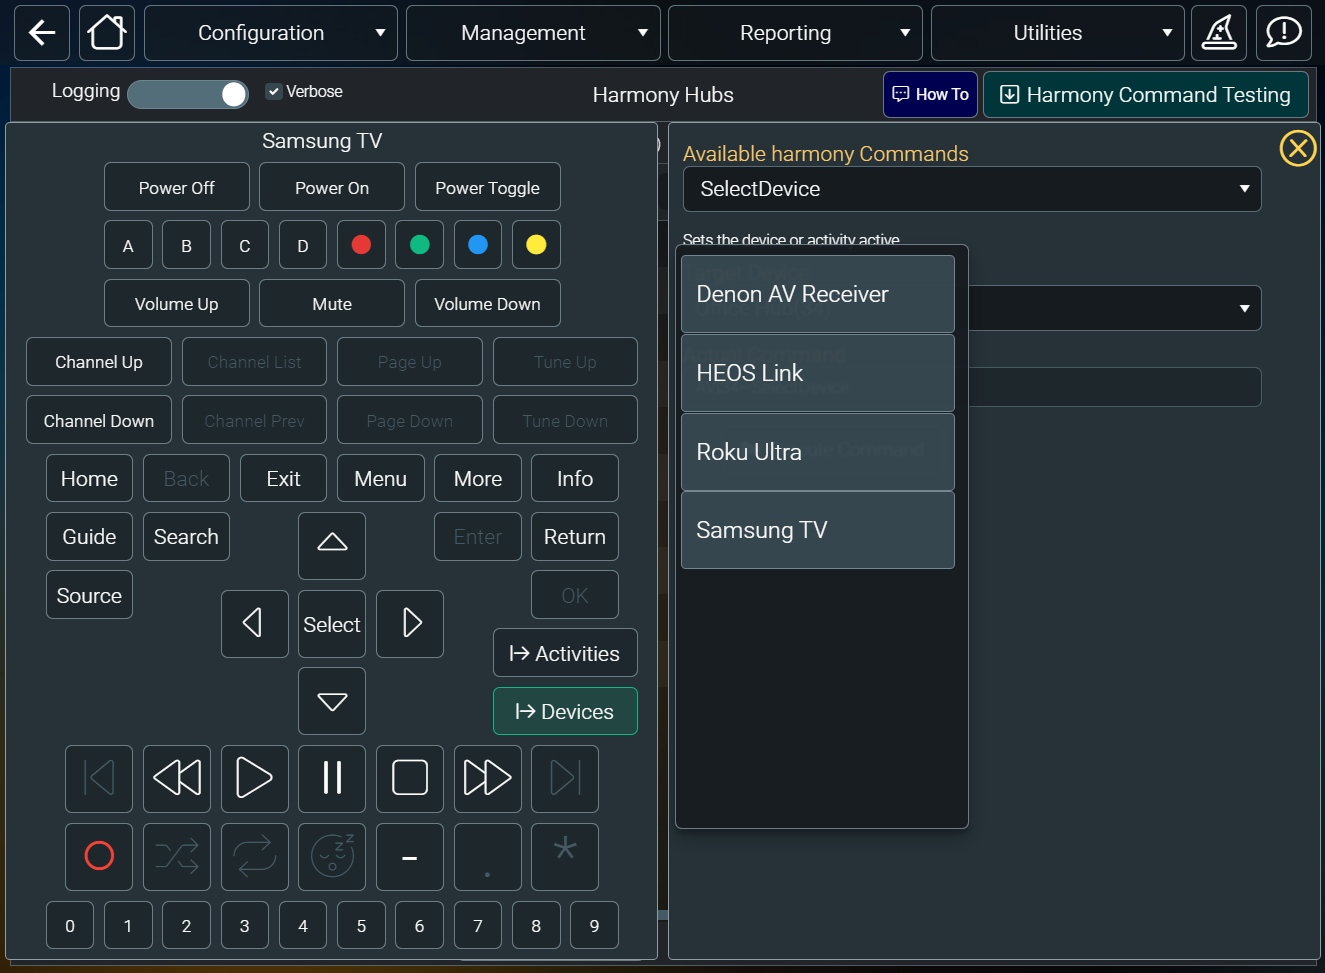
Task: Open the How To help button
Action: 930,94
